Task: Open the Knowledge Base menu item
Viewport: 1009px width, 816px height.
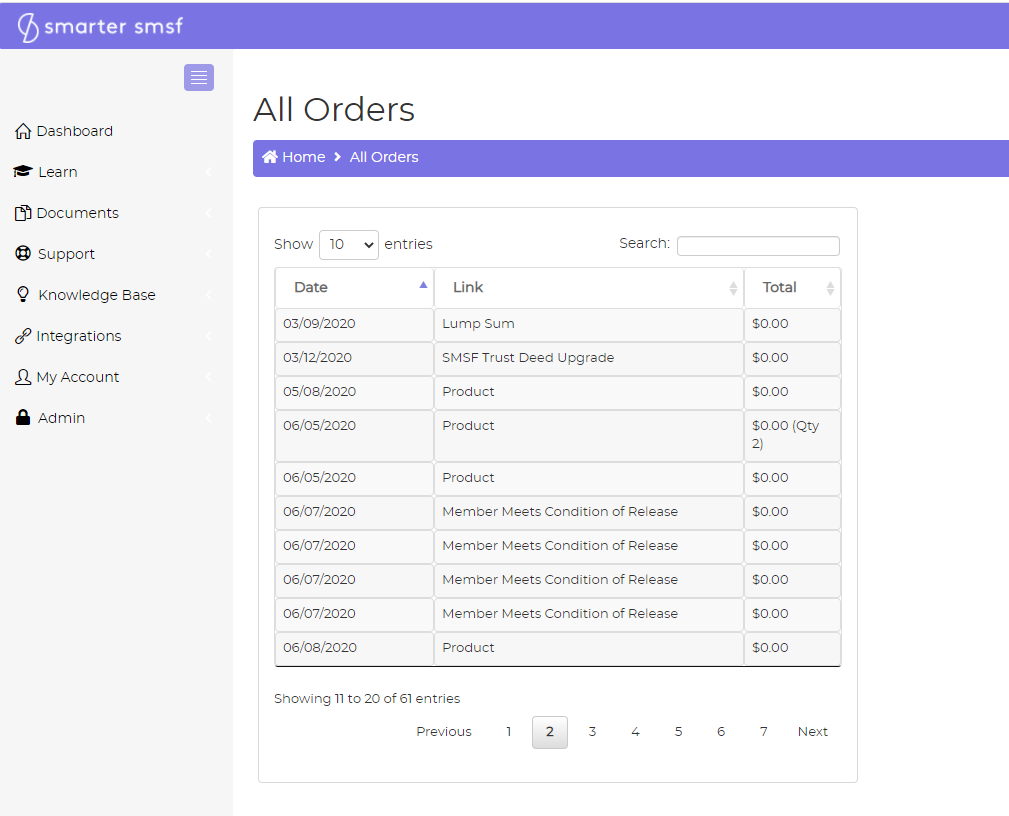Action: coord(97,295)
